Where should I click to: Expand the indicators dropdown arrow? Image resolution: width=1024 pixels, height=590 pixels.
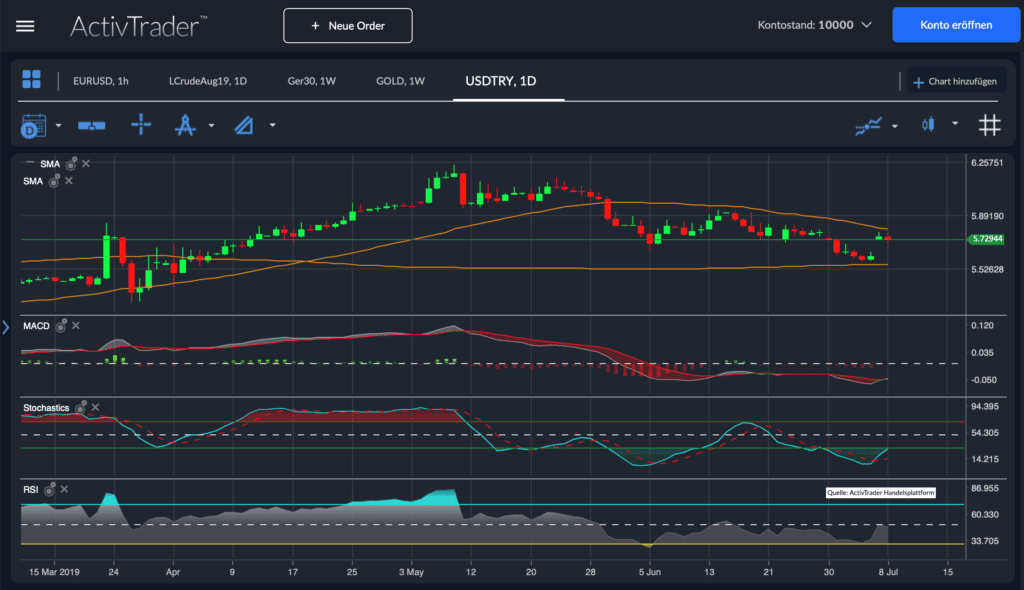tap(895, 126)
